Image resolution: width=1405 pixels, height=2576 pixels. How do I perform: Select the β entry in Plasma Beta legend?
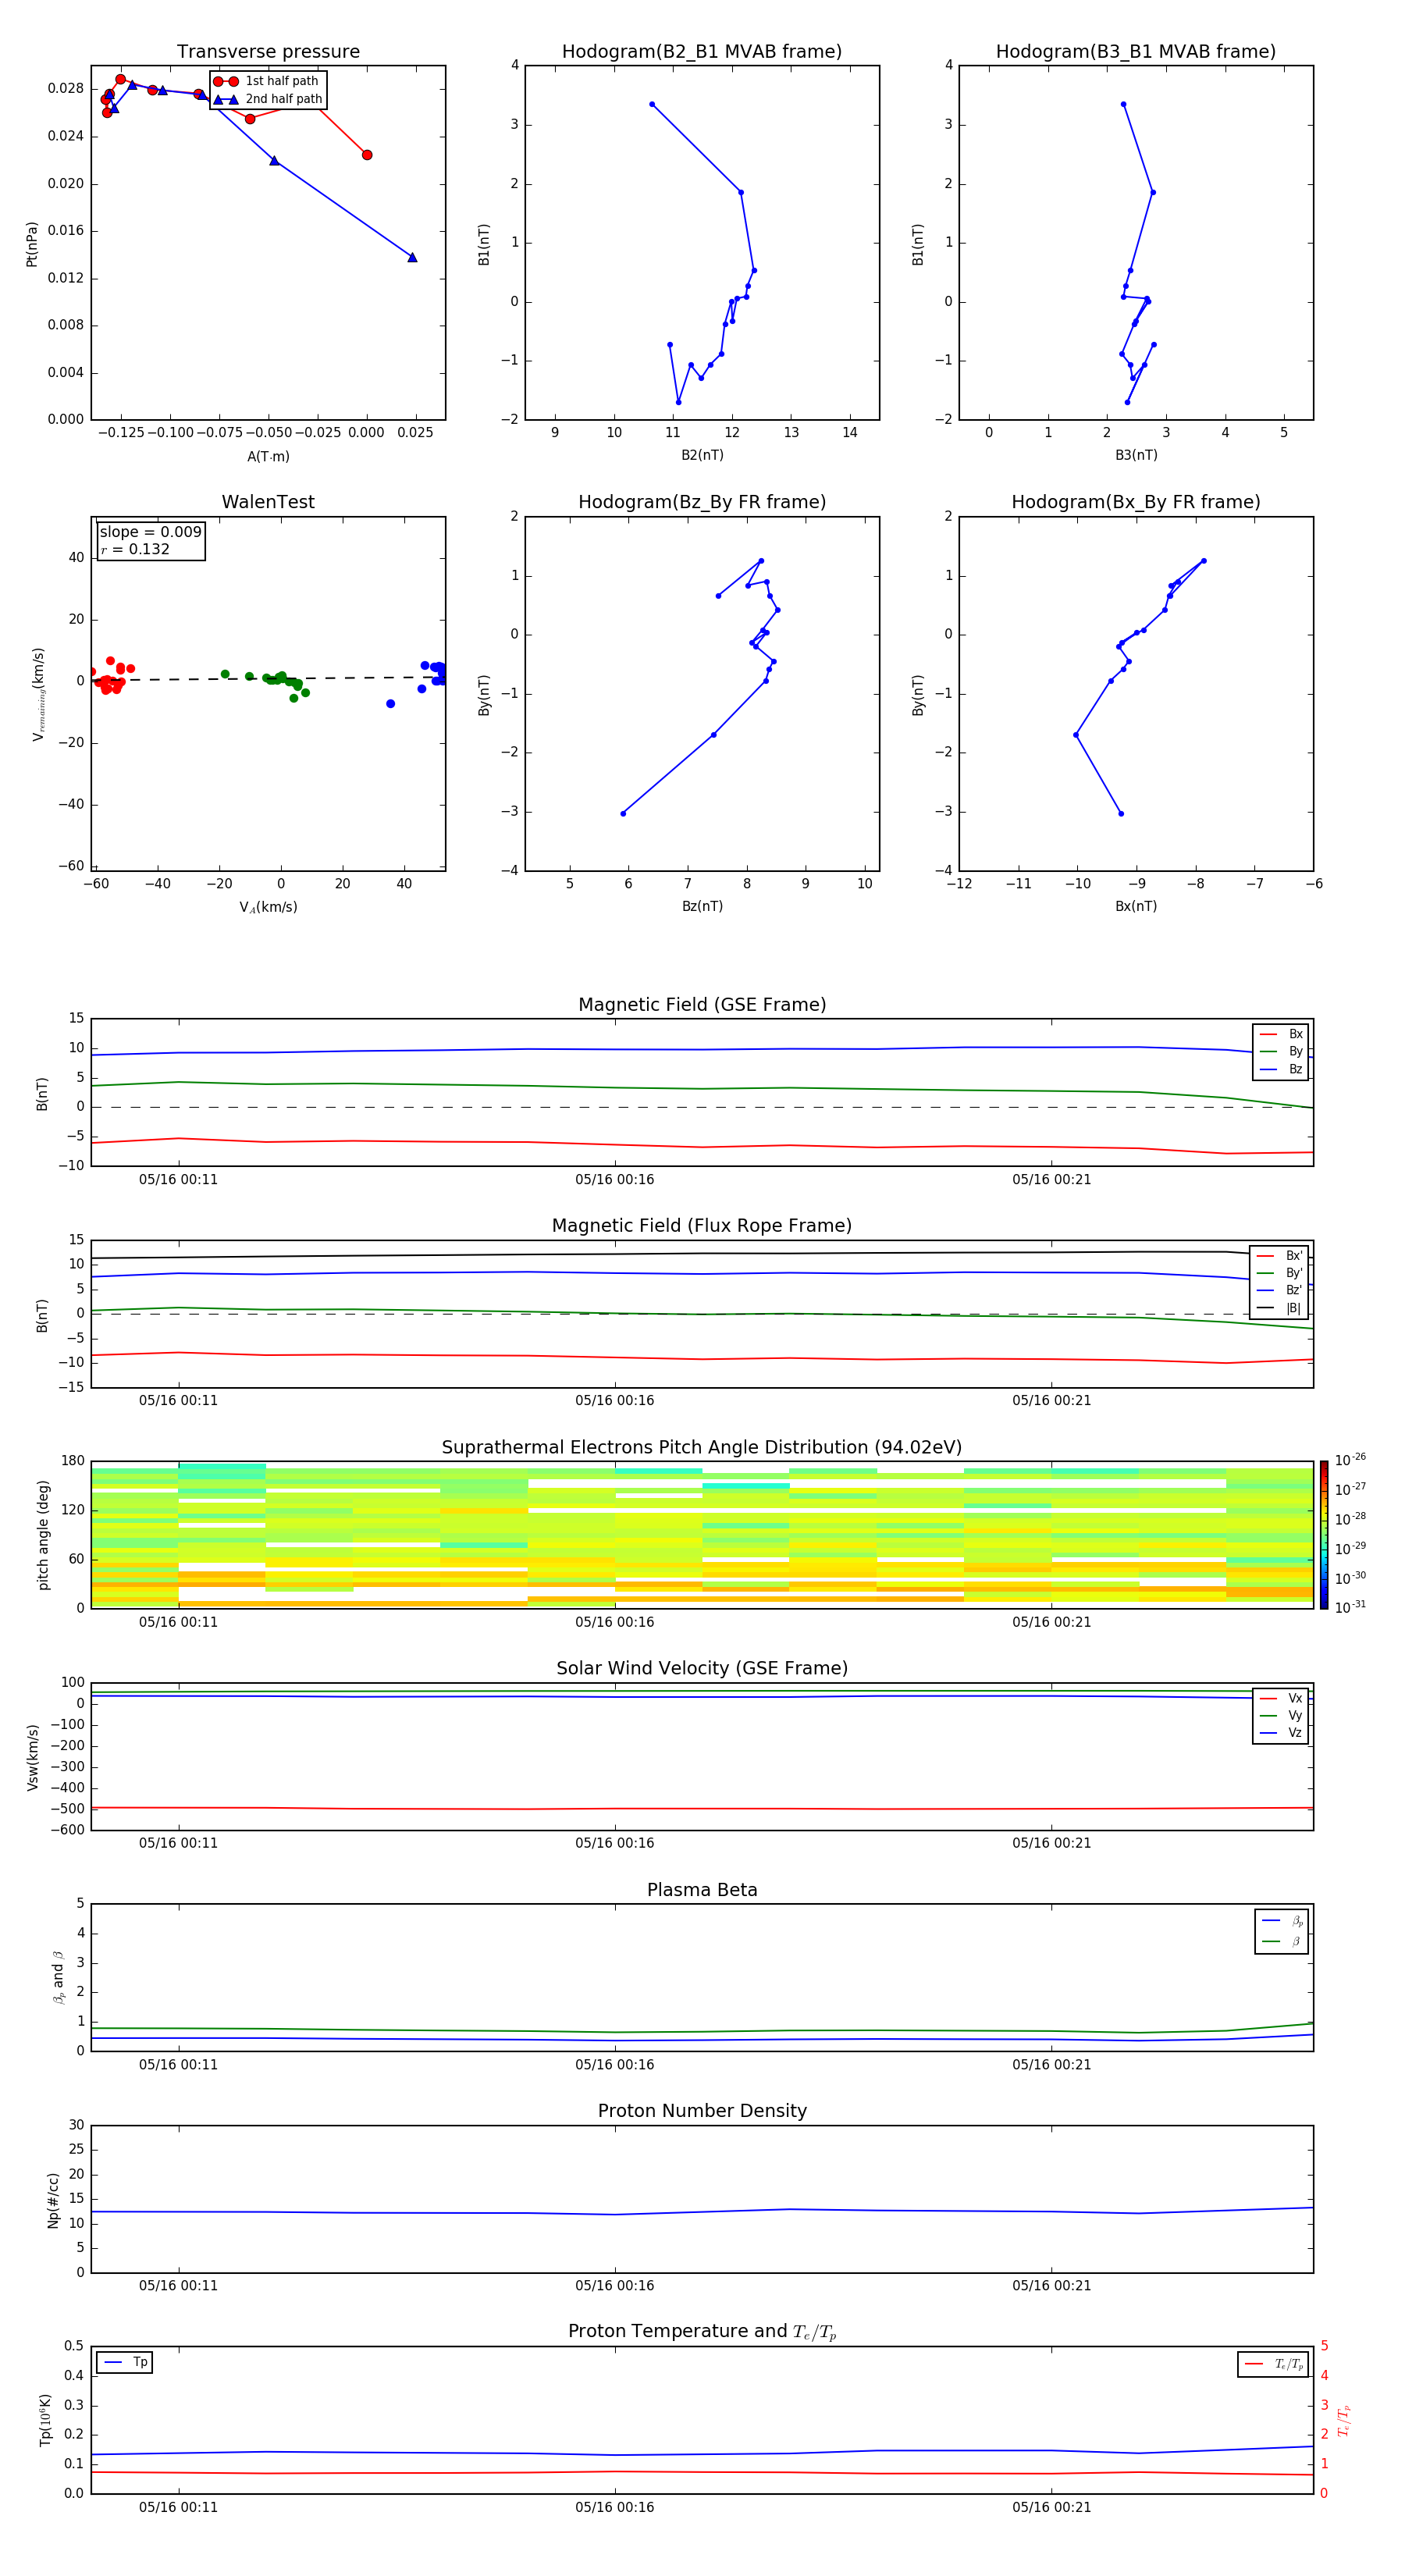tap(1282, 1941)
